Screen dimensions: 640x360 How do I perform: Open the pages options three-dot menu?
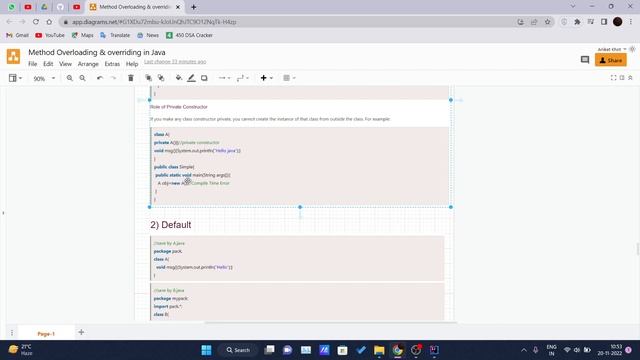(12, 333)
